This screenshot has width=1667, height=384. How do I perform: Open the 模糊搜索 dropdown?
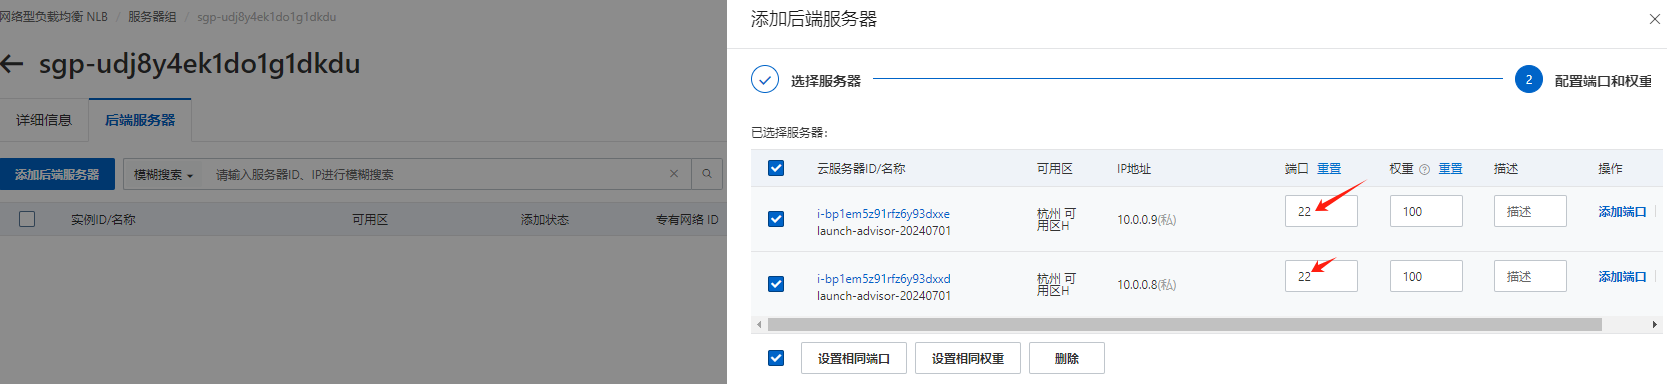coord(163,174)
